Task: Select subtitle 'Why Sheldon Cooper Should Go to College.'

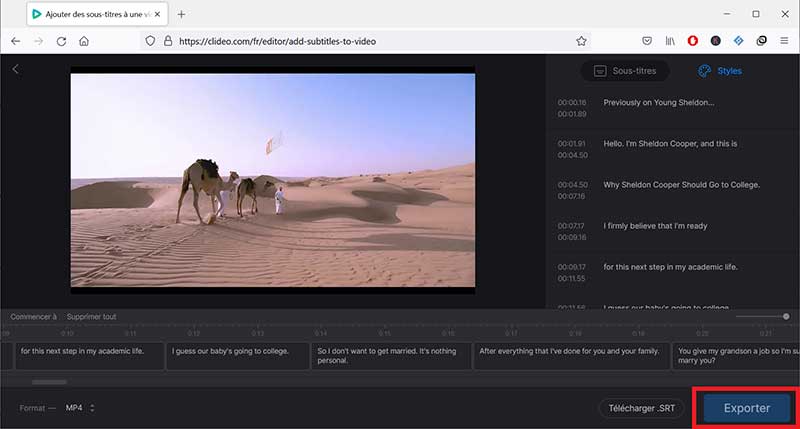Action: pos(682,185)
